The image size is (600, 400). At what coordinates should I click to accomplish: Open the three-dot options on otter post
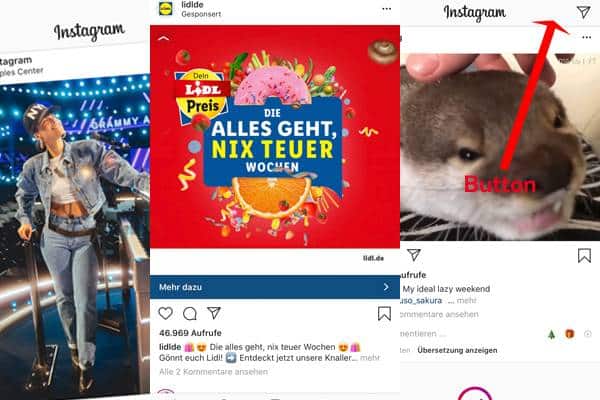coord(586,37)
